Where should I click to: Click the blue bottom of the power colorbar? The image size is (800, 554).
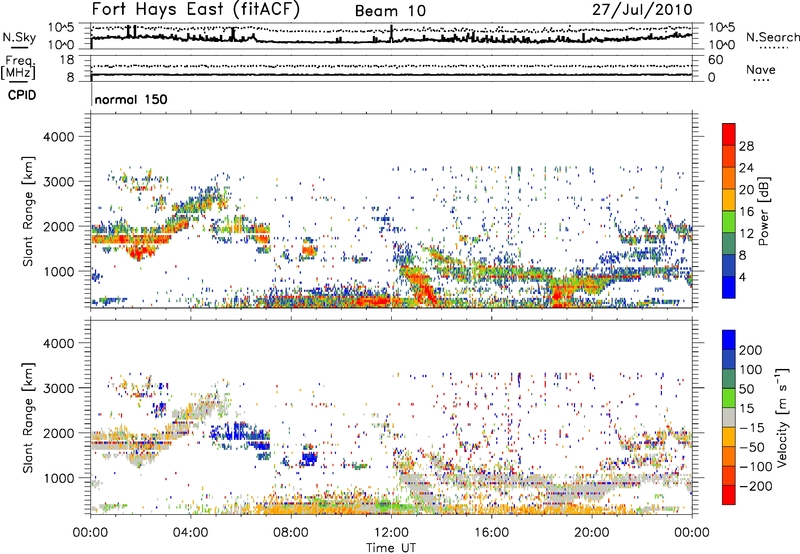coord(729,288)
